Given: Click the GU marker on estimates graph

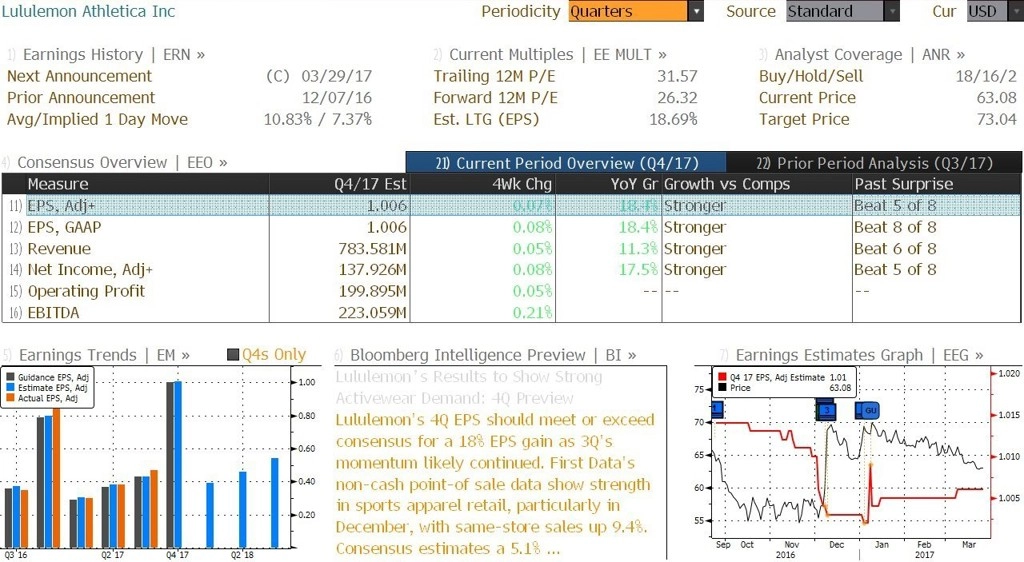Looking at the screenshot, I should (x=869, y=411).
